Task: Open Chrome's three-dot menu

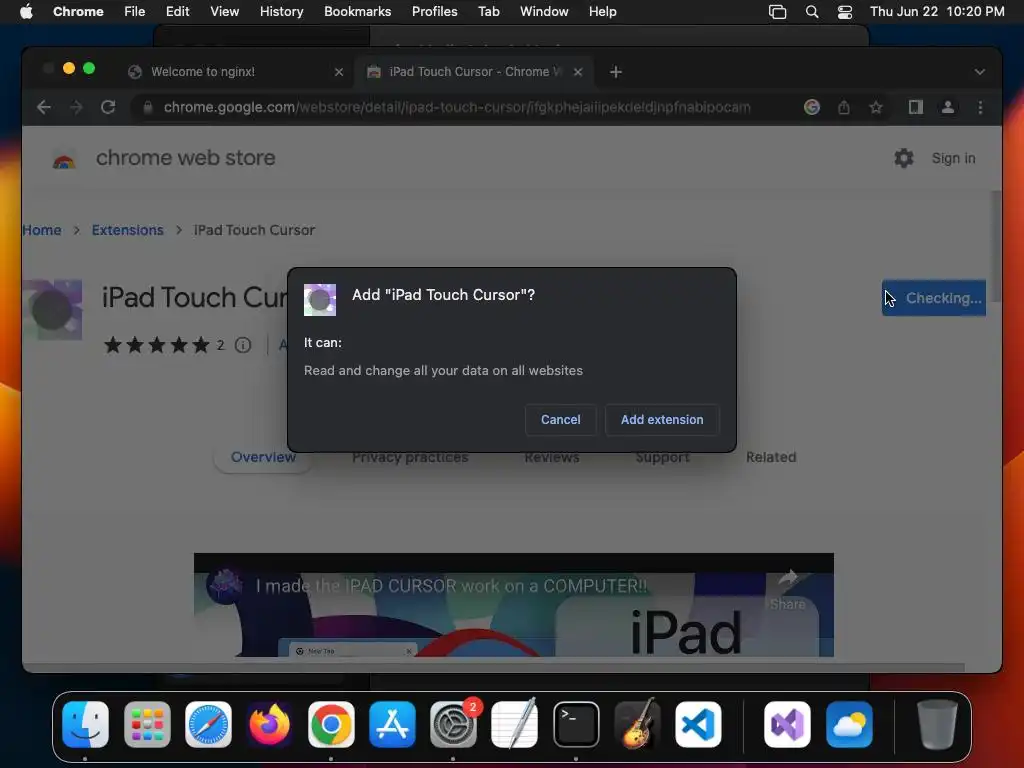Action: click(x=980, y=107)
